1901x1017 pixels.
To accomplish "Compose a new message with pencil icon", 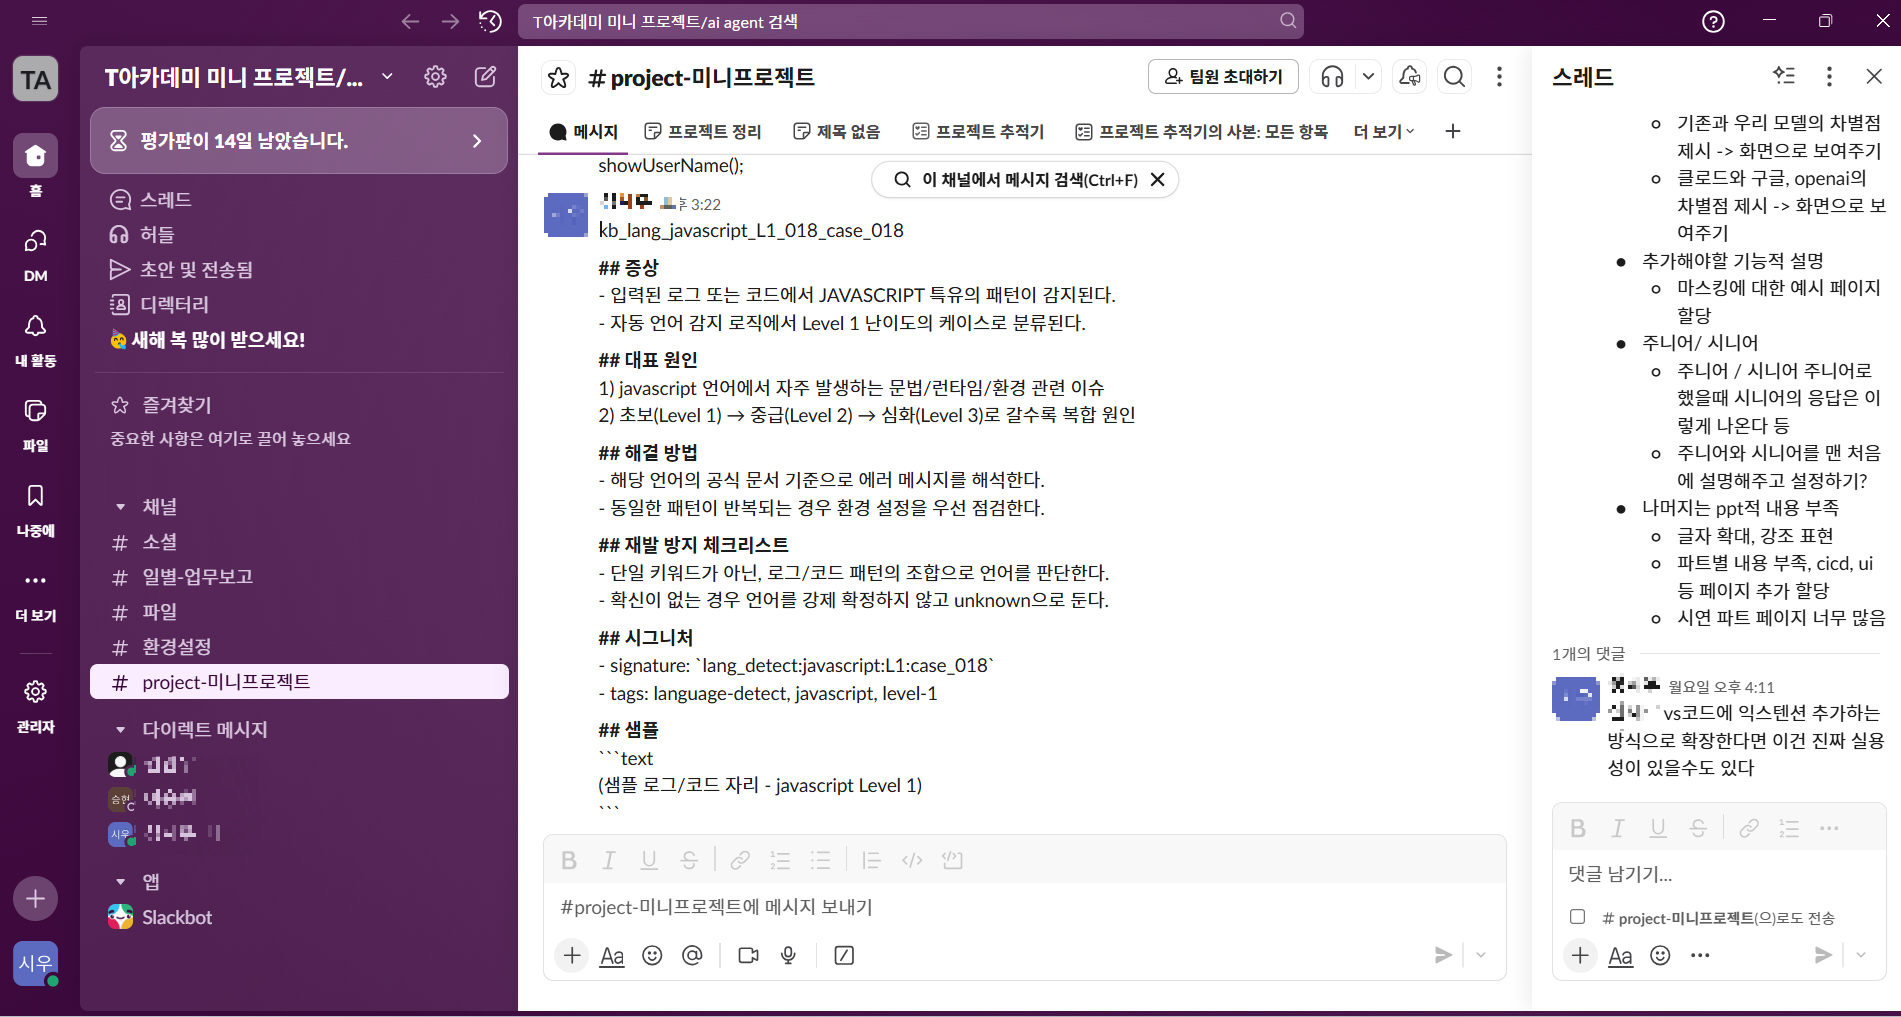I will 485,77.
